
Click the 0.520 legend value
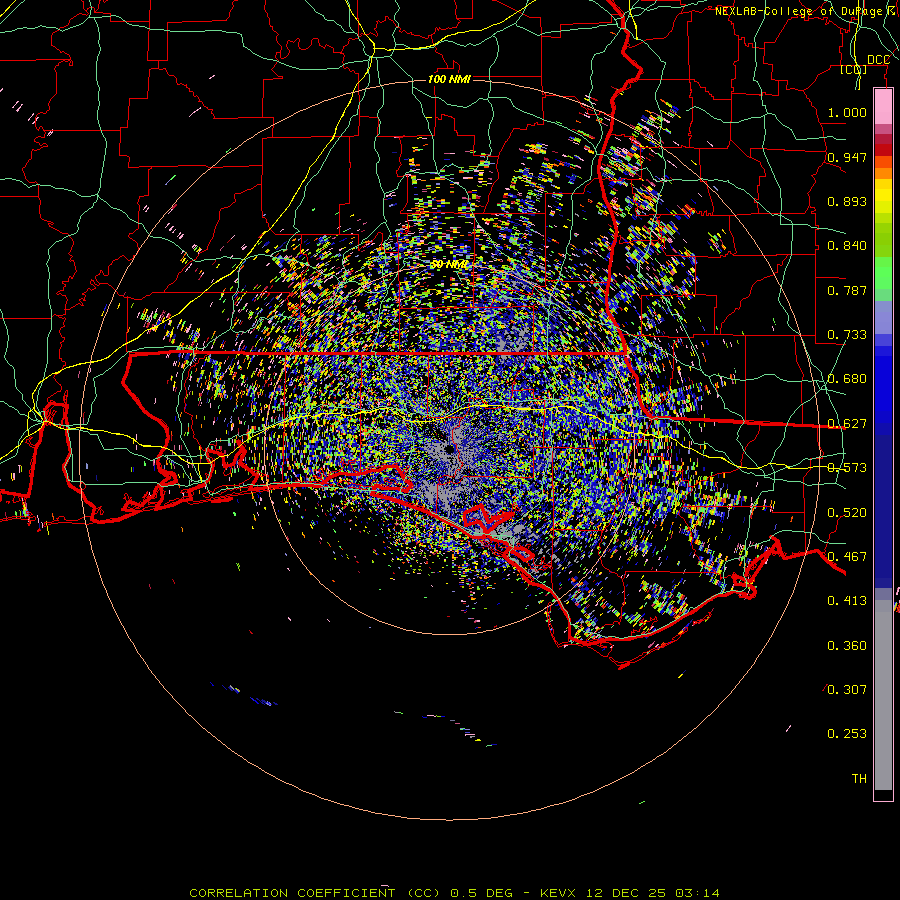pyautogui.click(x=847, y=513)
